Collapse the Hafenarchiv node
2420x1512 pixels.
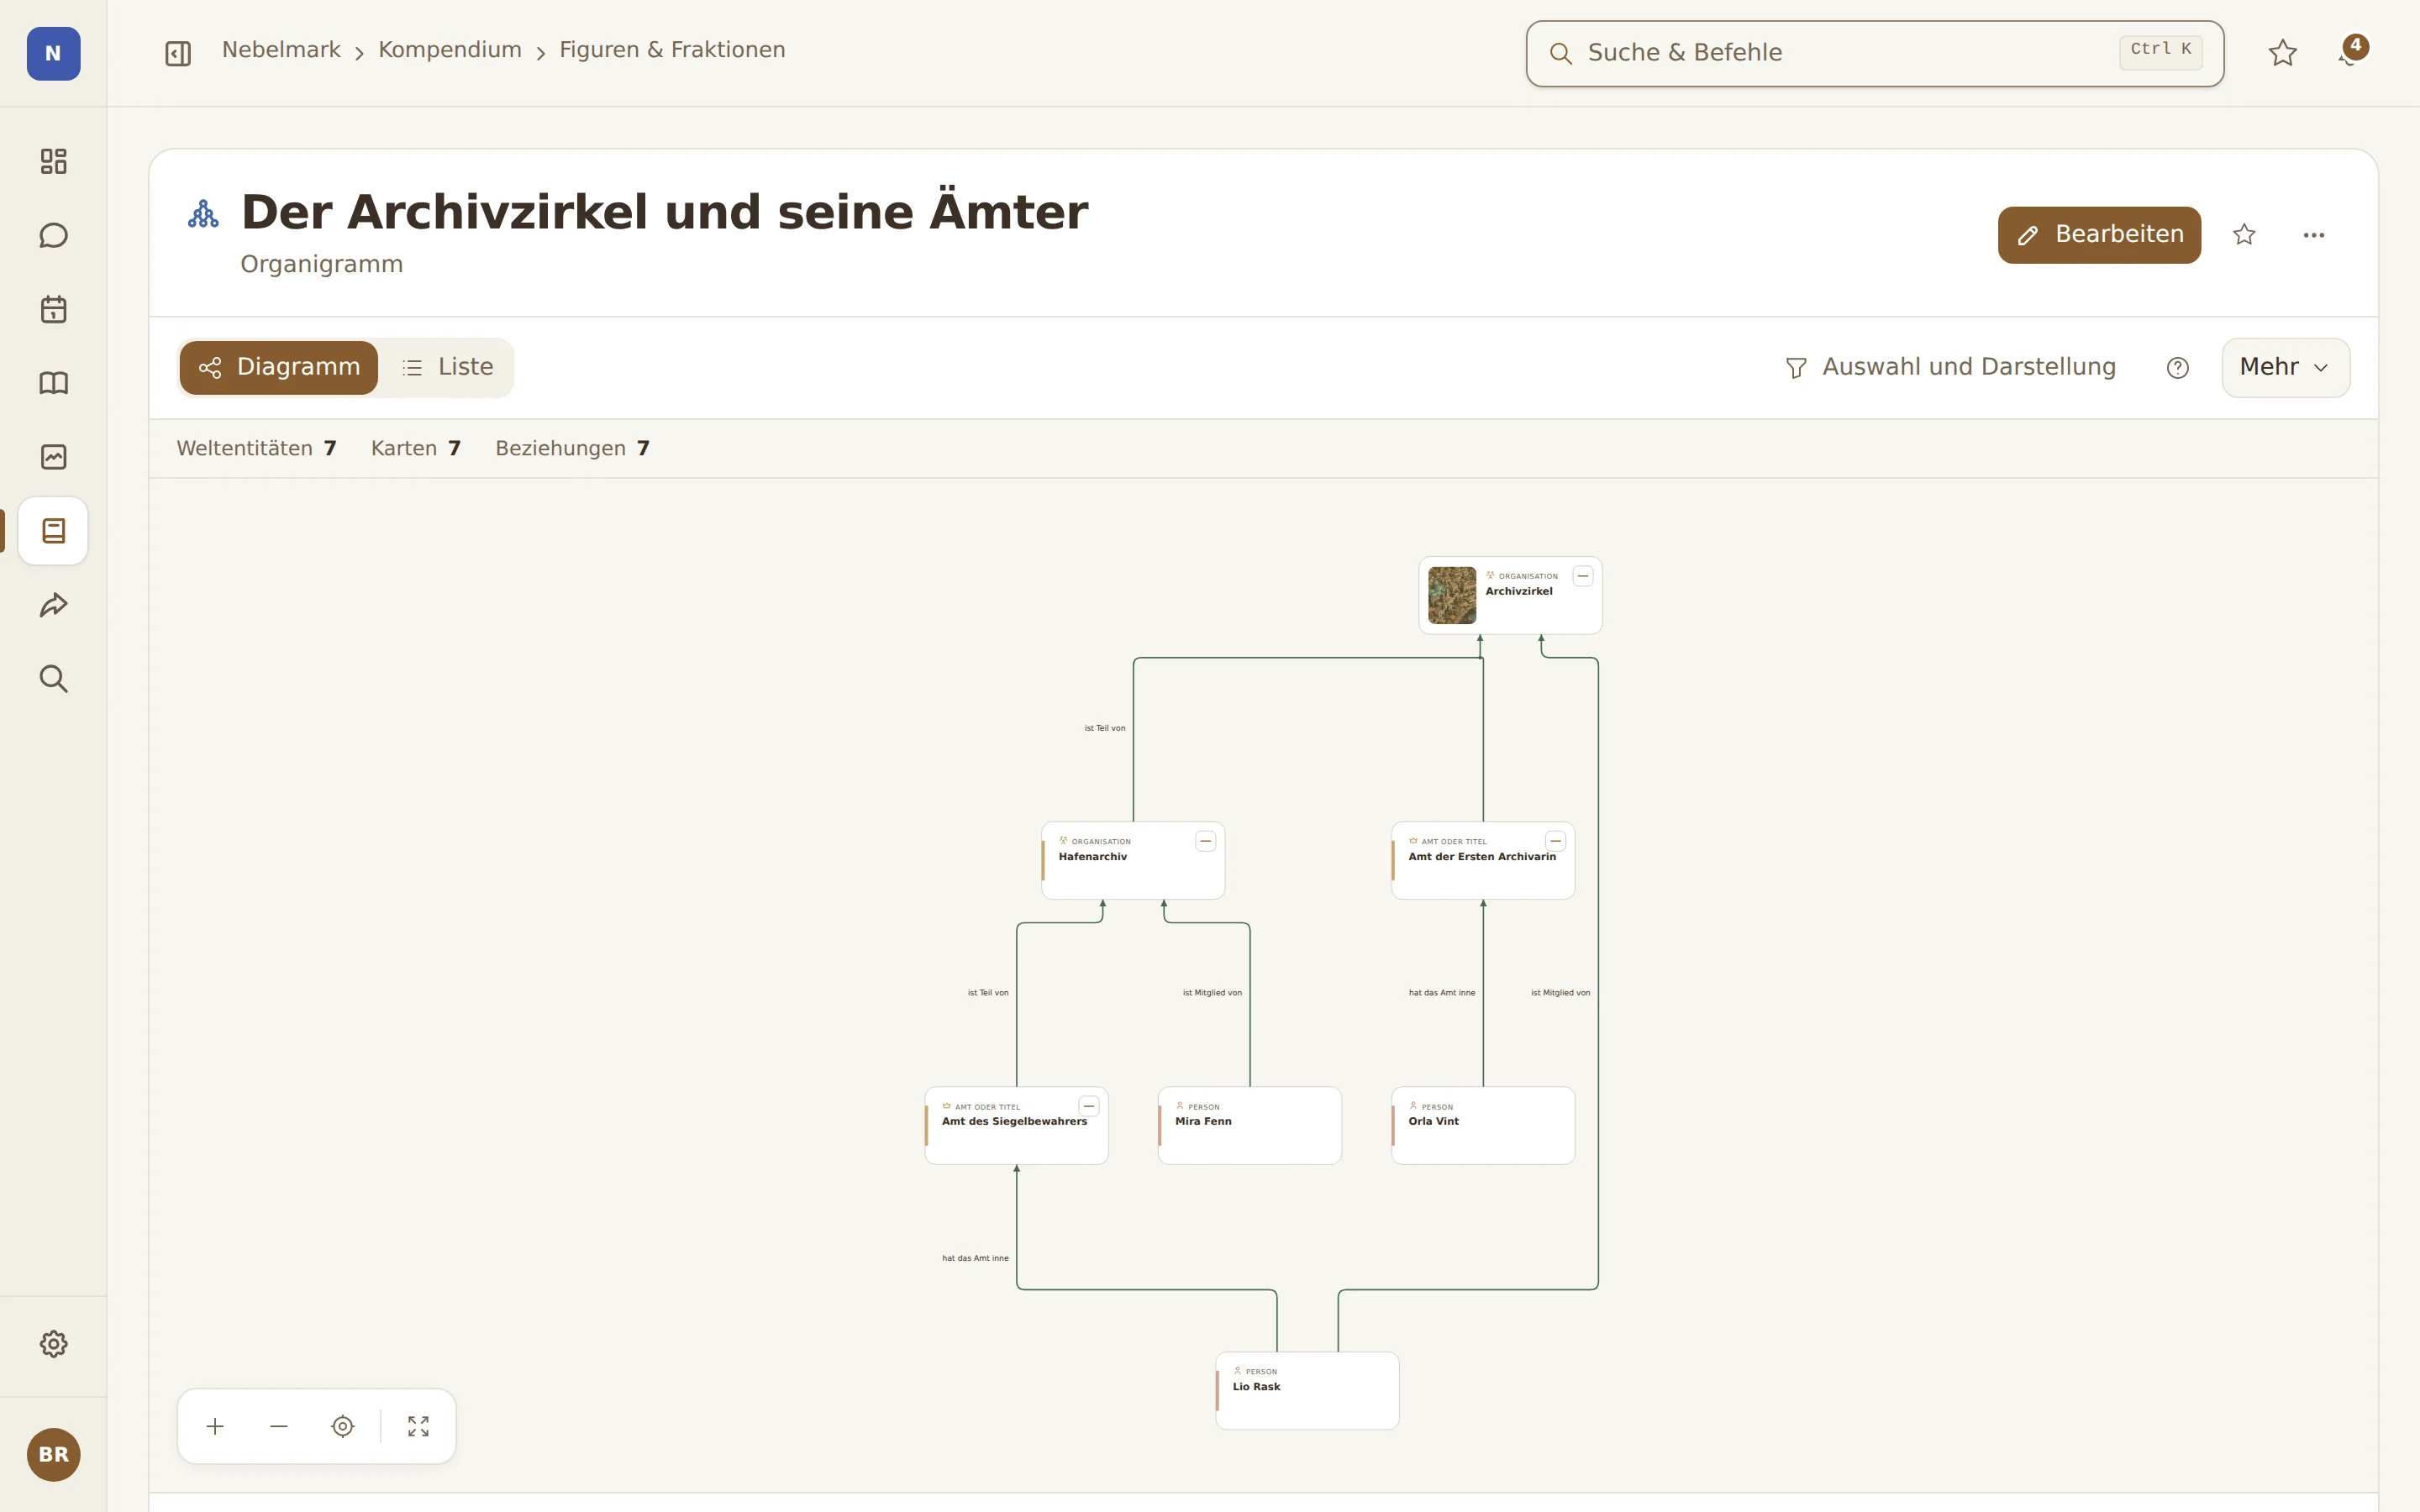click(x=1206, y=841)
